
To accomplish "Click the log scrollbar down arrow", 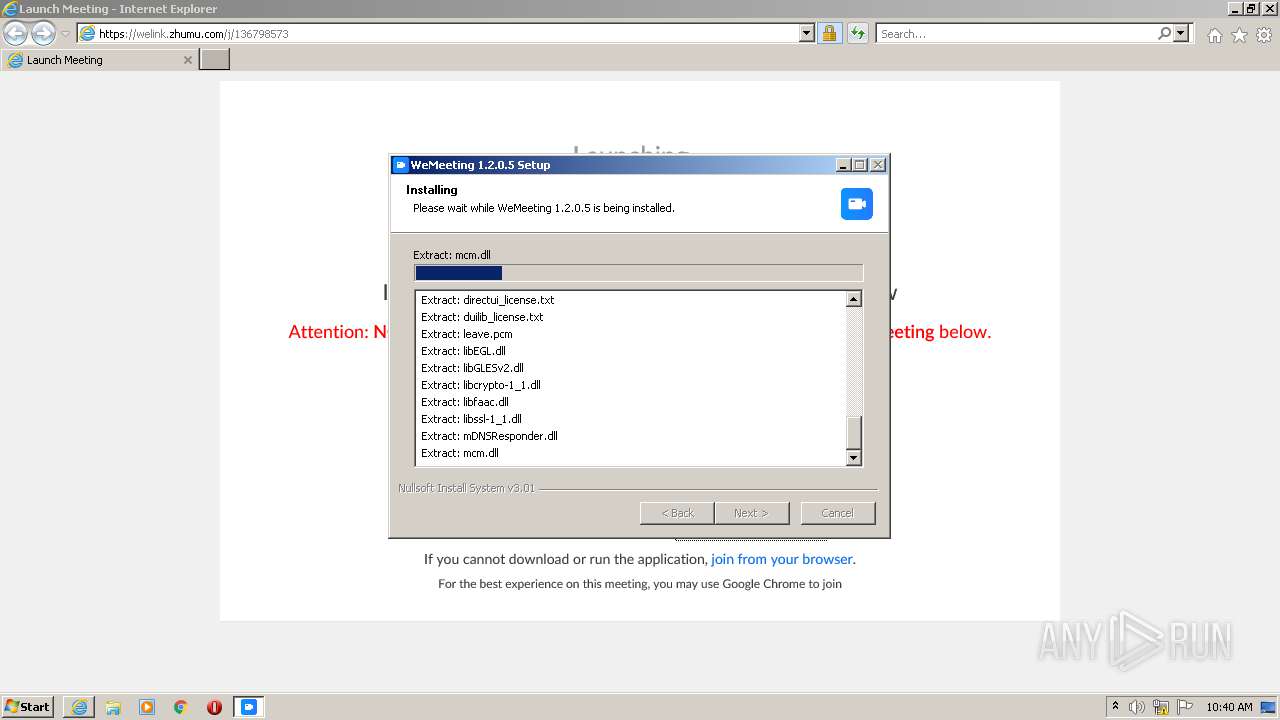I will pyautogui.click(x=853, y=458).
